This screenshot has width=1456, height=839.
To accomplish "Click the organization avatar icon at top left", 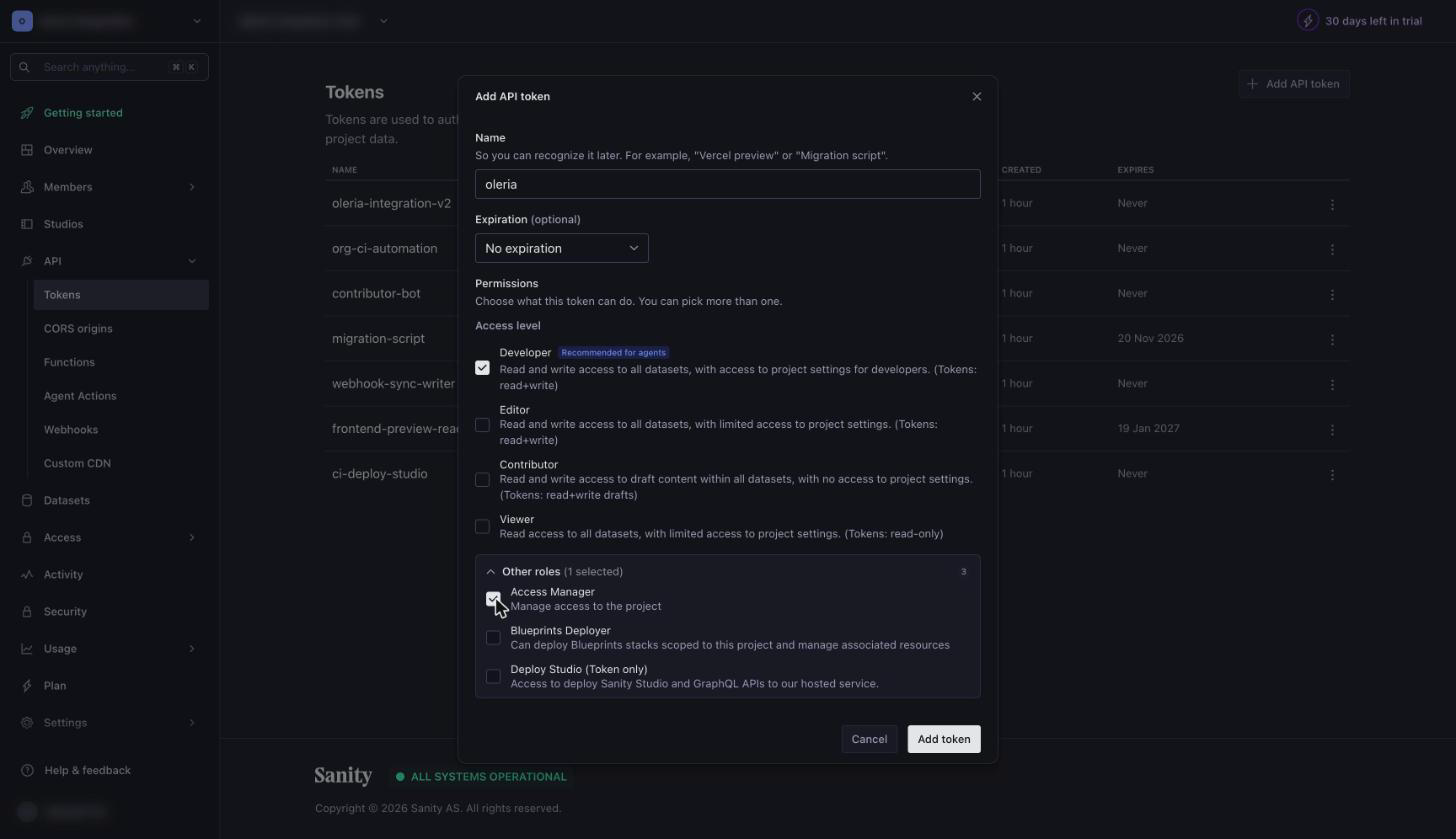I will click(22, 20).
